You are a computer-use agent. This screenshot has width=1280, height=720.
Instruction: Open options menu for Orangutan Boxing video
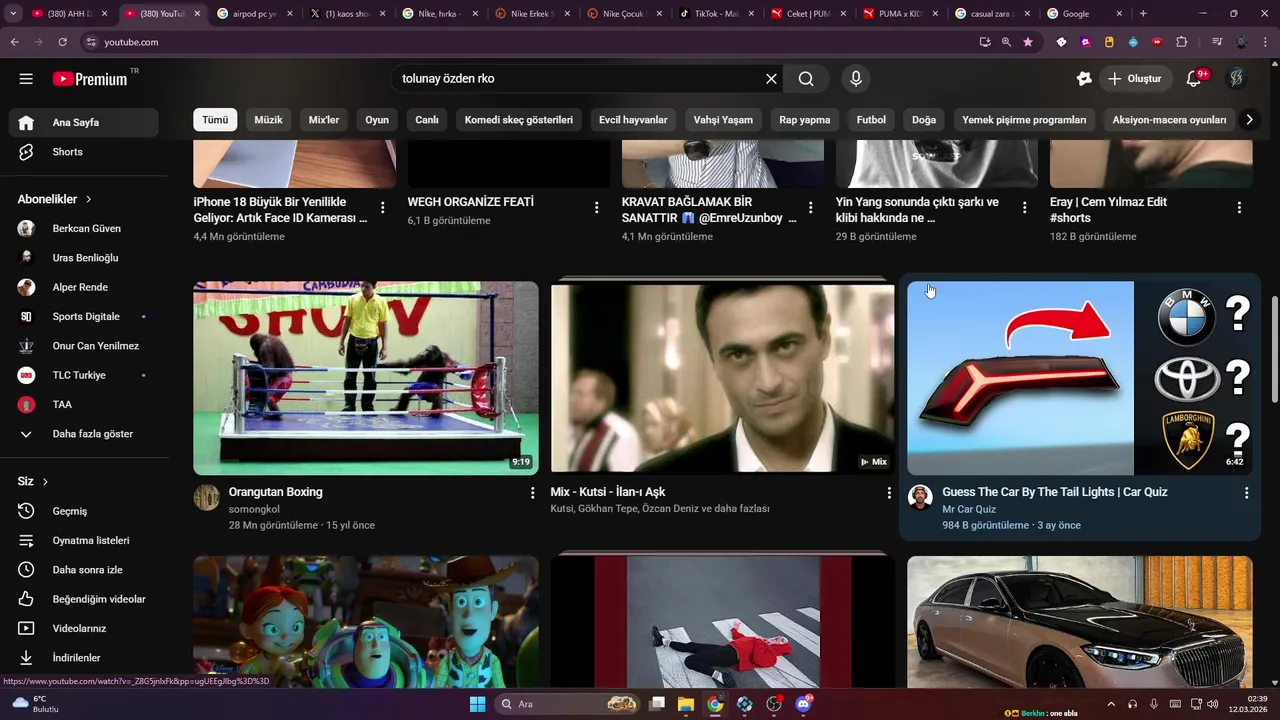(532, 493)
